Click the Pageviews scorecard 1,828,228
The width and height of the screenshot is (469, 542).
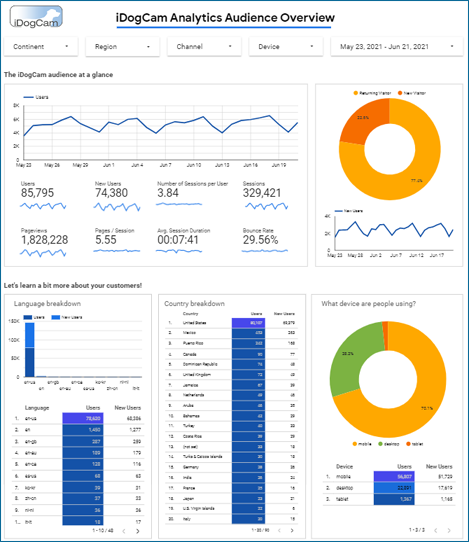pos(45,240)
